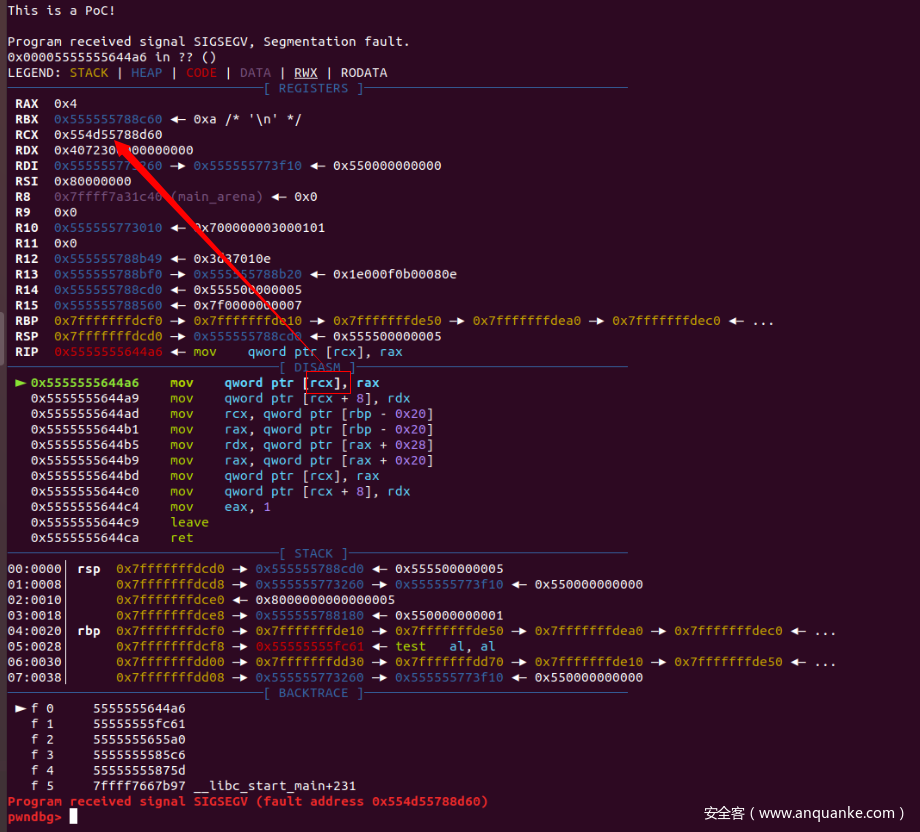Click R14 value 0x555555788cd0
This screenshot has height=832, width=920.
[x=108, y=290]
